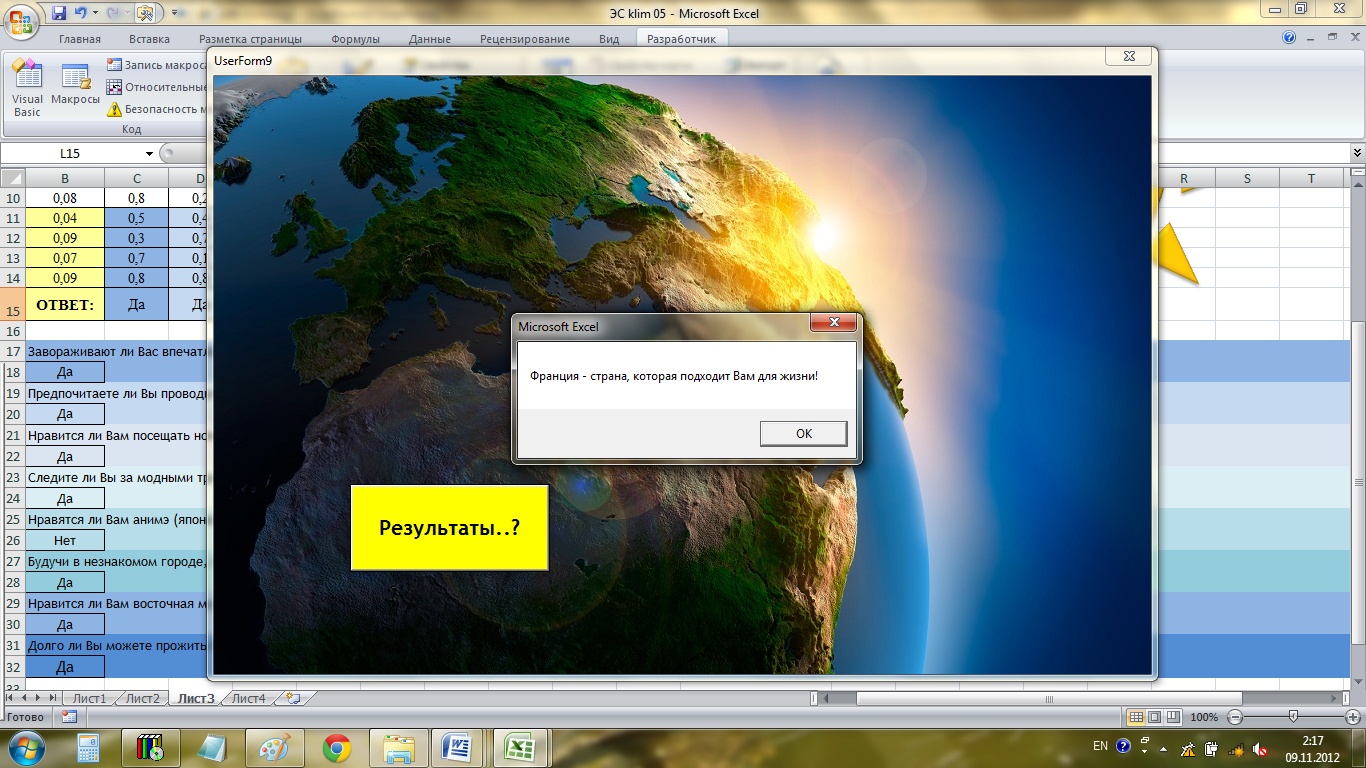The width and height of the screenshot is (1366, 768).
Task: Select the Разработчик tab
Action: tap(683, 39)
